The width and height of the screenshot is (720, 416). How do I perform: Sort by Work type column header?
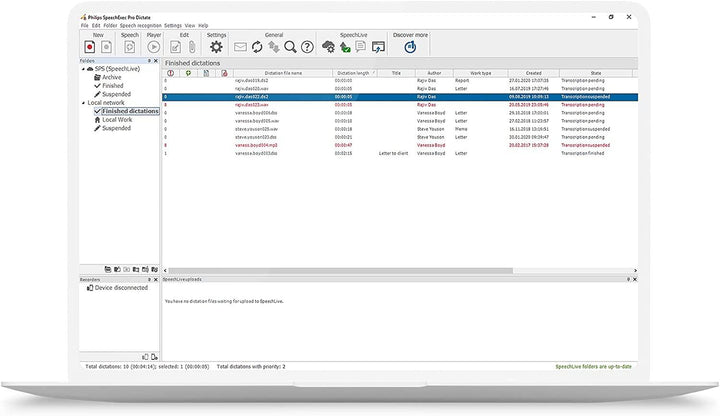[x=481, y=73]
